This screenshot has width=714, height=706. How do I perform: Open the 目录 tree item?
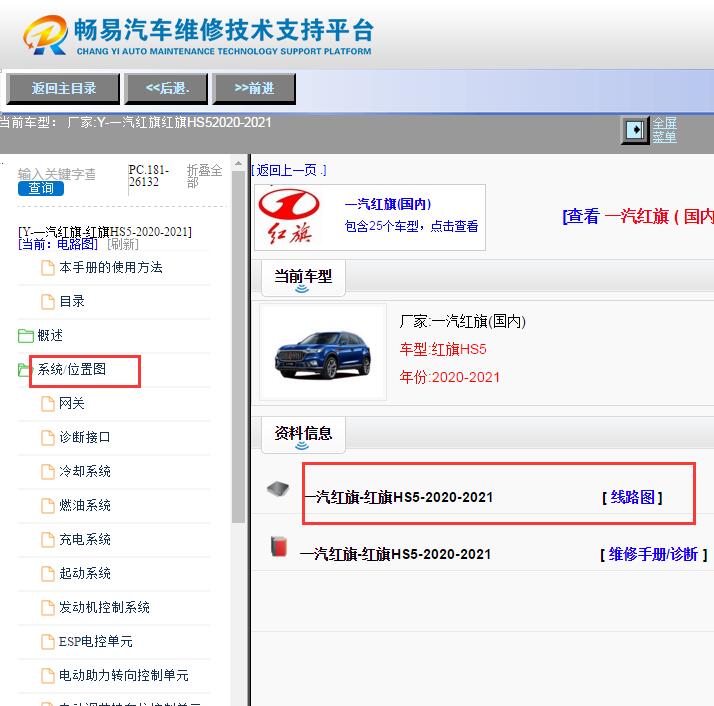72,302
